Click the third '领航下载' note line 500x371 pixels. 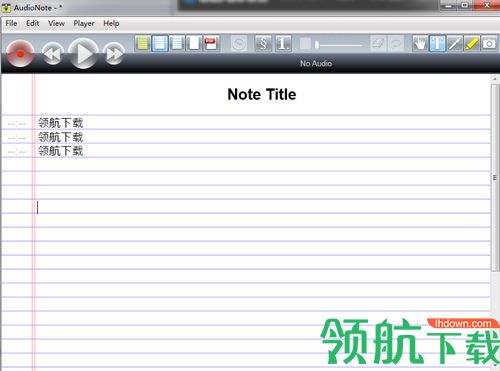pos(60,151)
